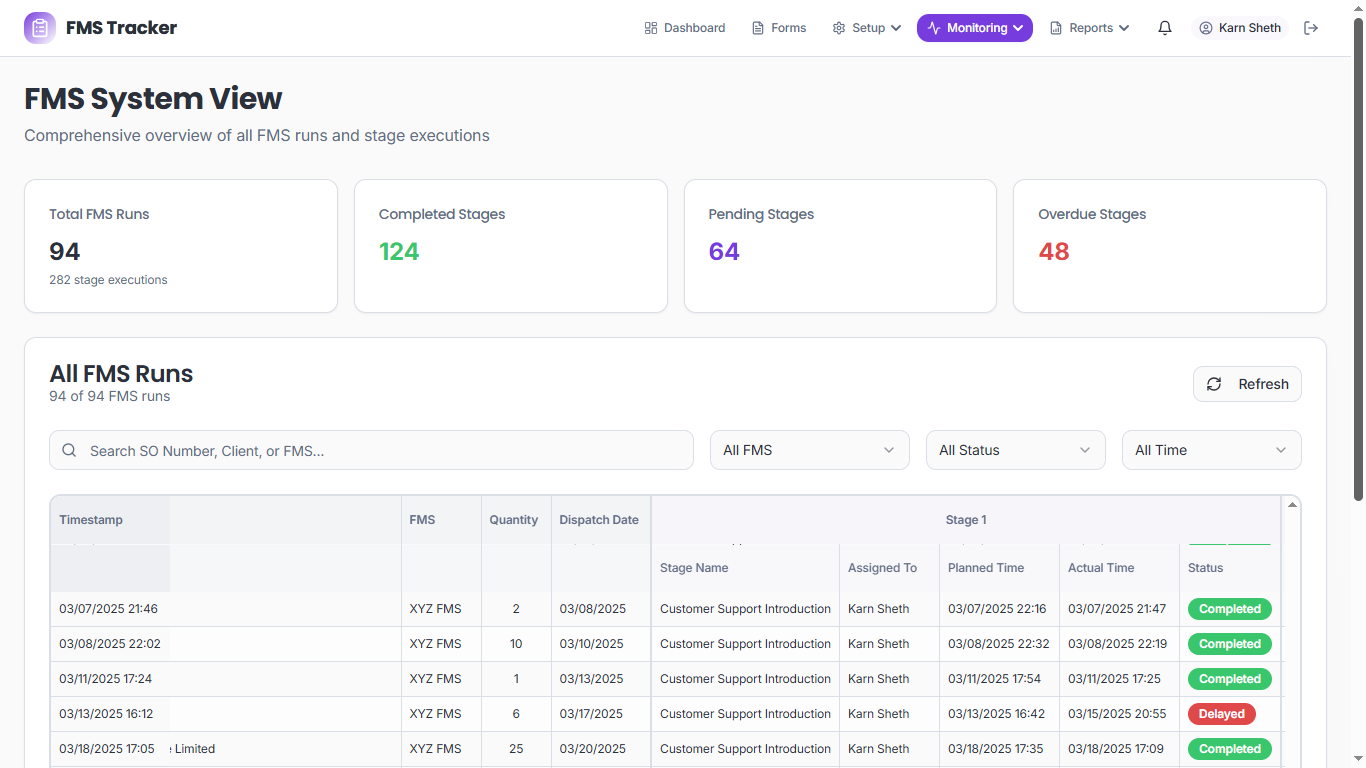The height and width of the screenshot is (768, 1366).
Task: Refresh the FMS runs list
Action: click(x=1247, y=384)
